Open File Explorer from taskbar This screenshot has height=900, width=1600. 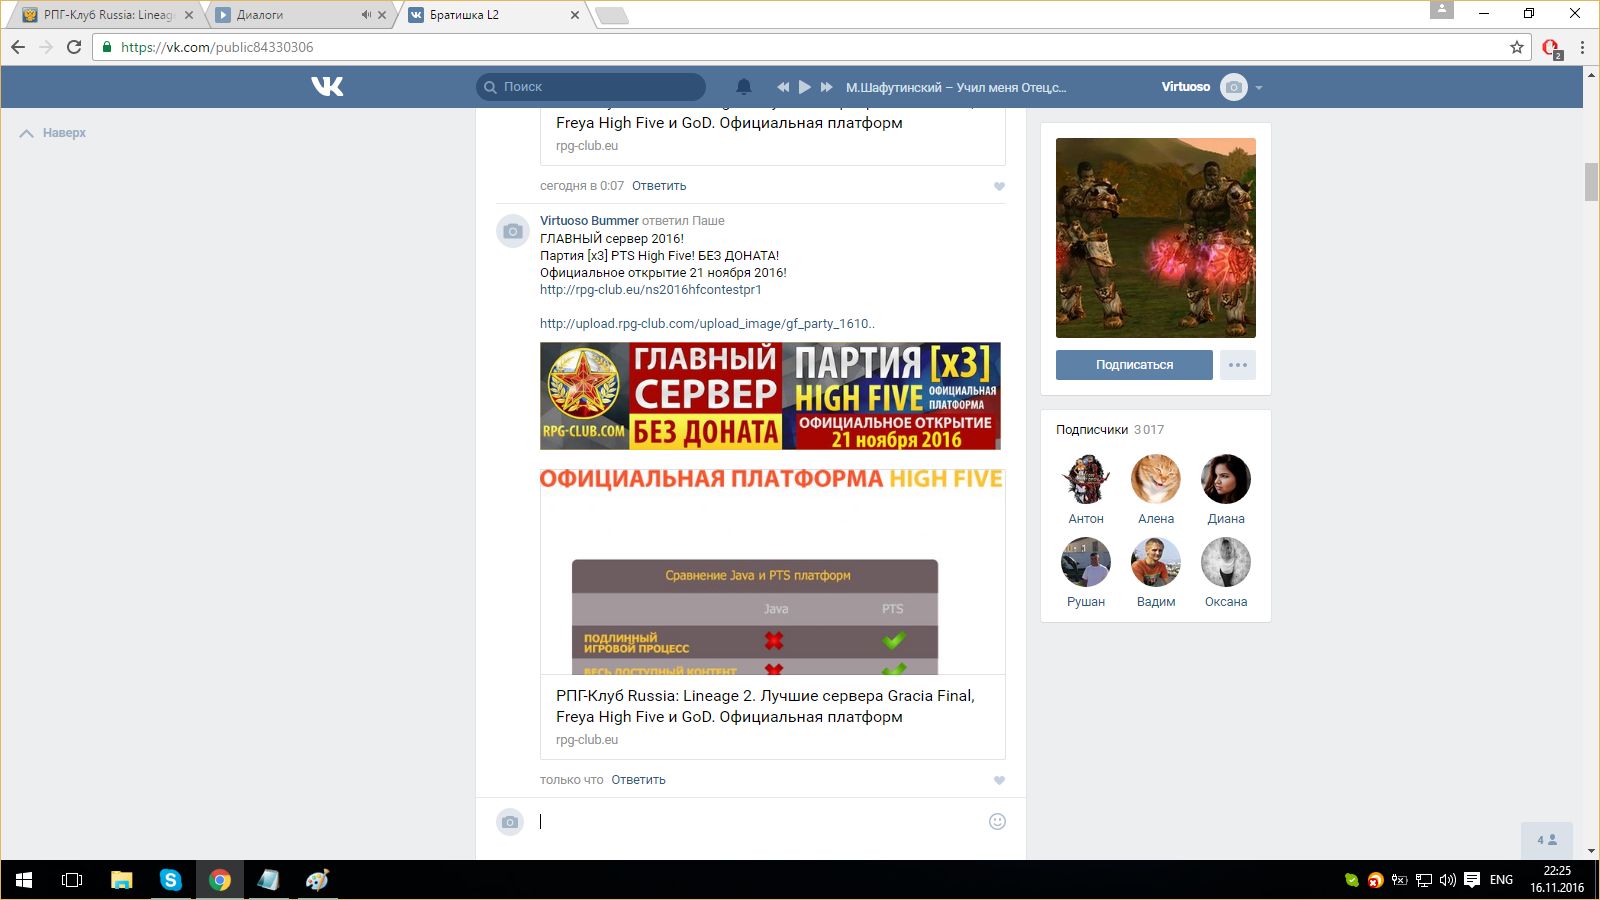pos(121,880)
